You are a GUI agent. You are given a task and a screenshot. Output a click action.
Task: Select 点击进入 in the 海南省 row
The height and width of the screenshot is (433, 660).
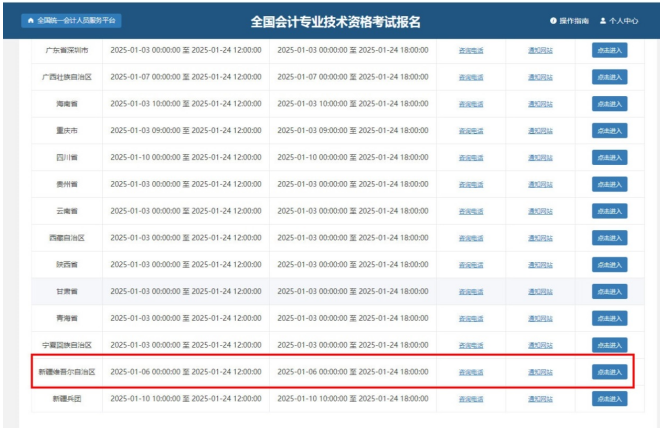609,103
